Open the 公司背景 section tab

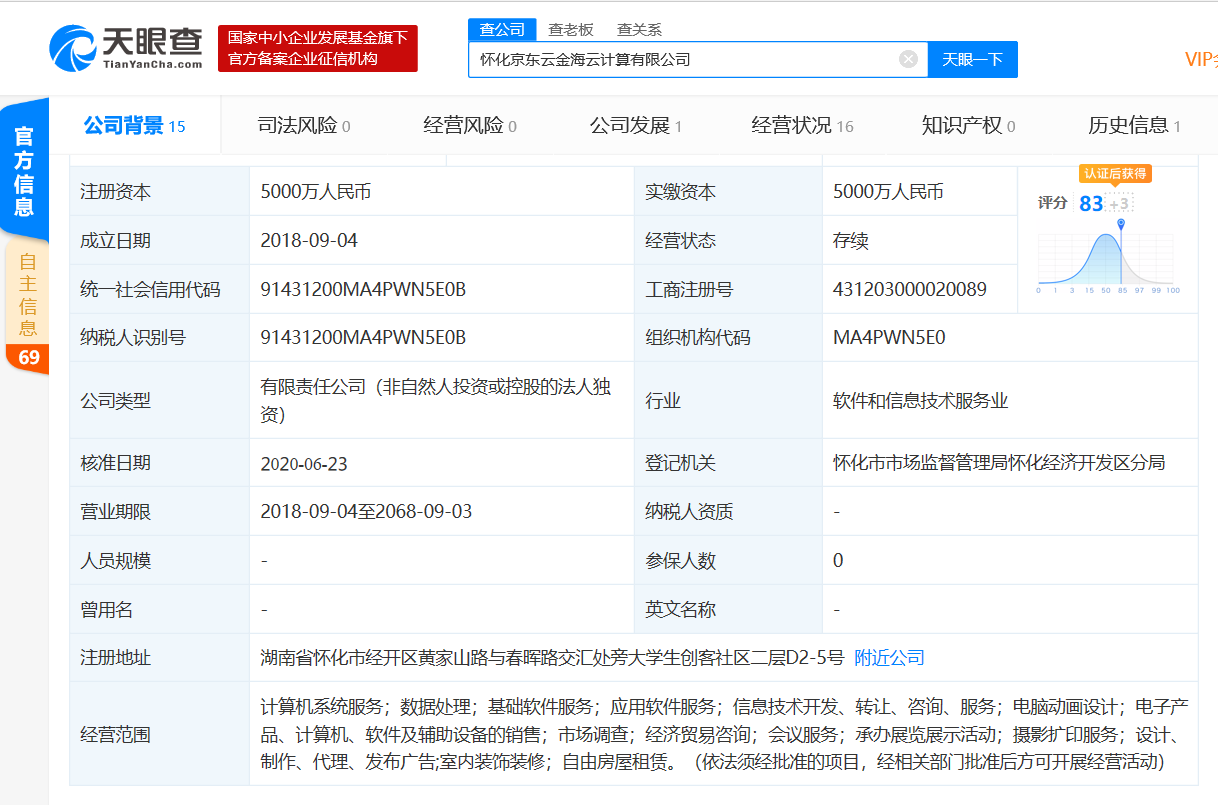click(x=134, y=126)
